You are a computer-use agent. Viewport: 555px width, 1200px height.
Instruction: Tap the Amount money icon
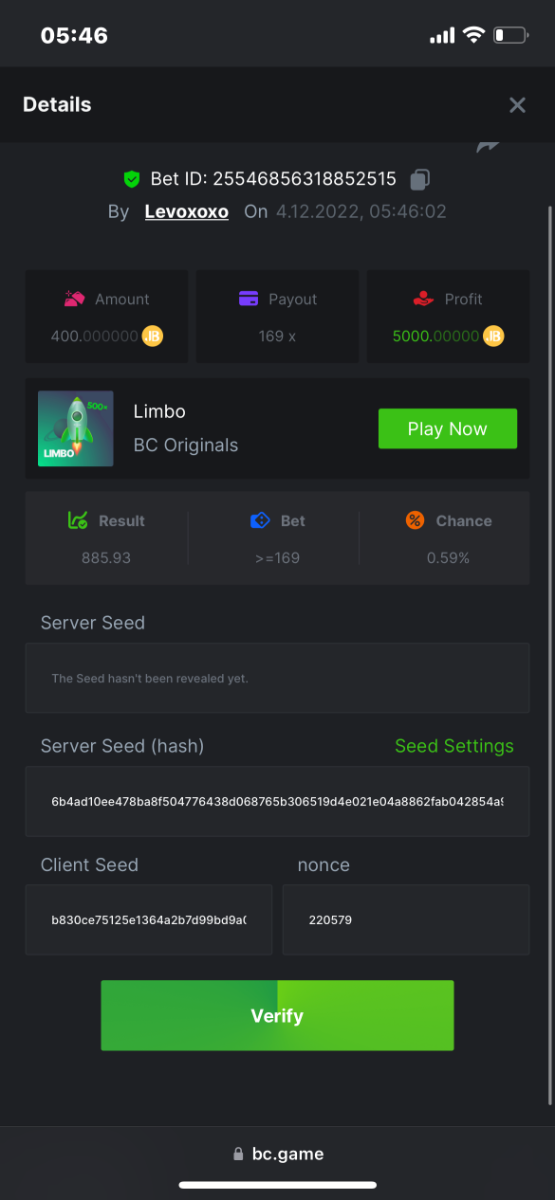[x=74, y=298]
